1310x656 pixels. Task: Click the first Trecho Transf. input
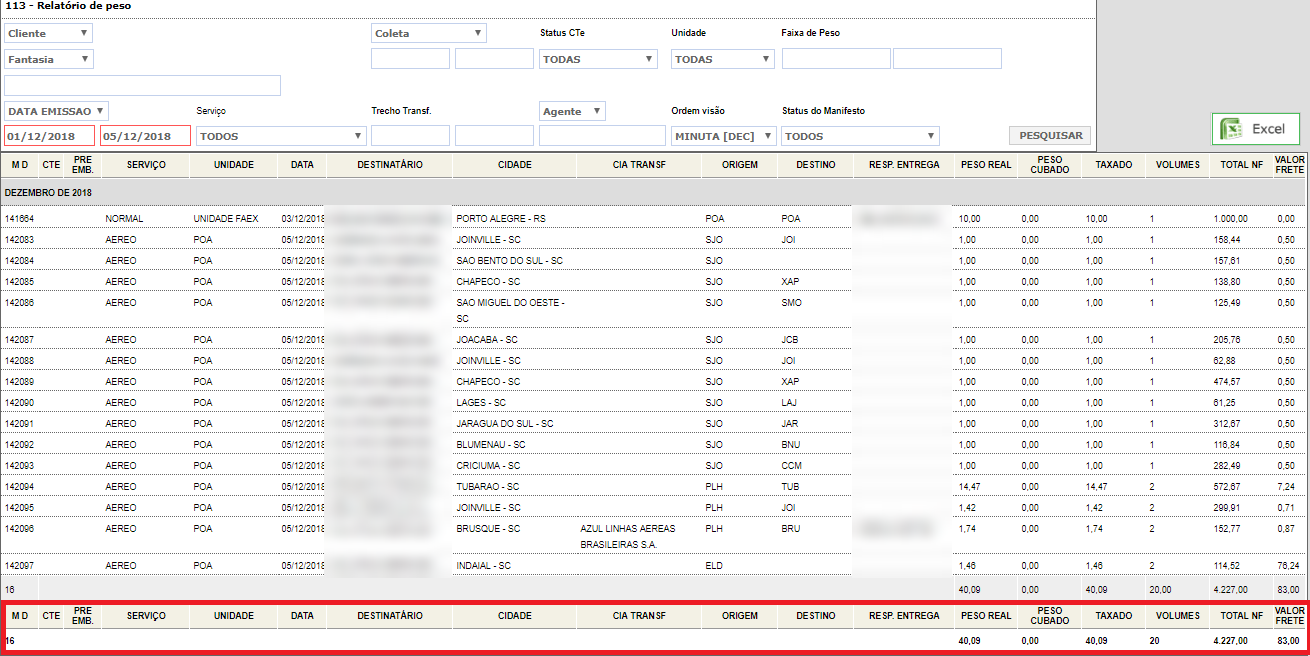click(x=410, y=136)
